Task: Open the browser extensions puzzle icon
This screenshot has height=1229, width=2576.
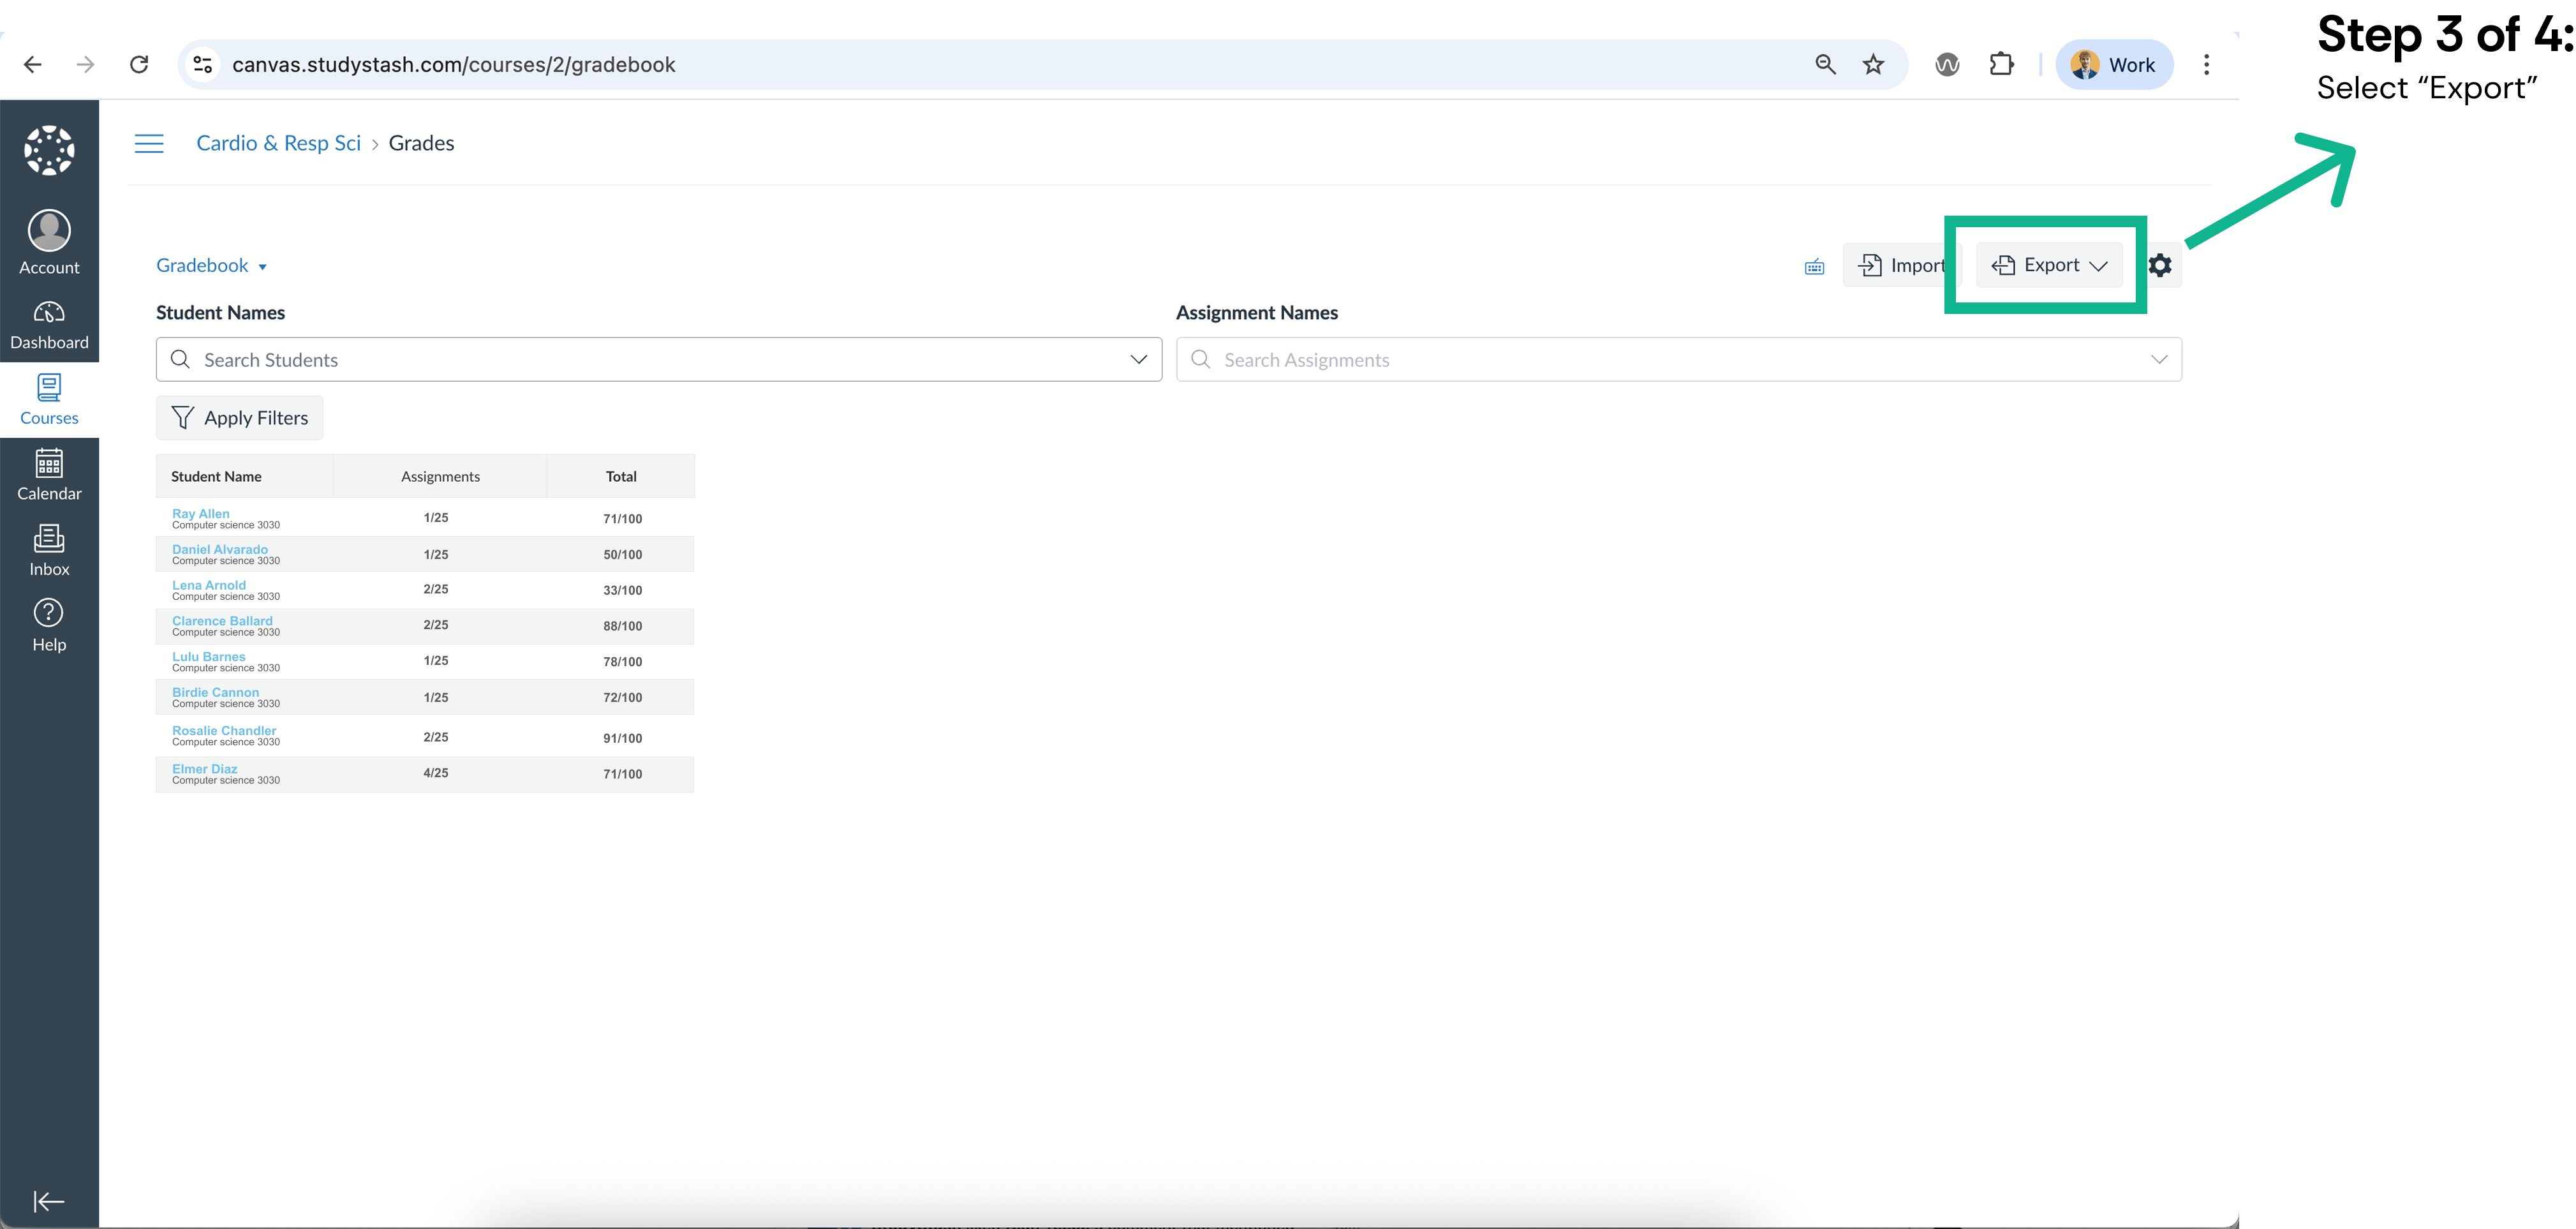Action: click(x=2001, y=65)
